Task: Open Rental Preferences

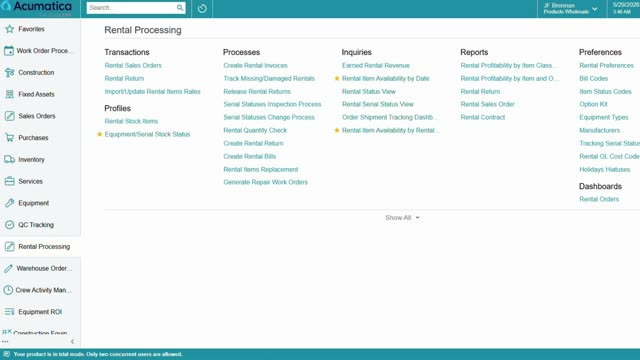Action: (606, 65)
